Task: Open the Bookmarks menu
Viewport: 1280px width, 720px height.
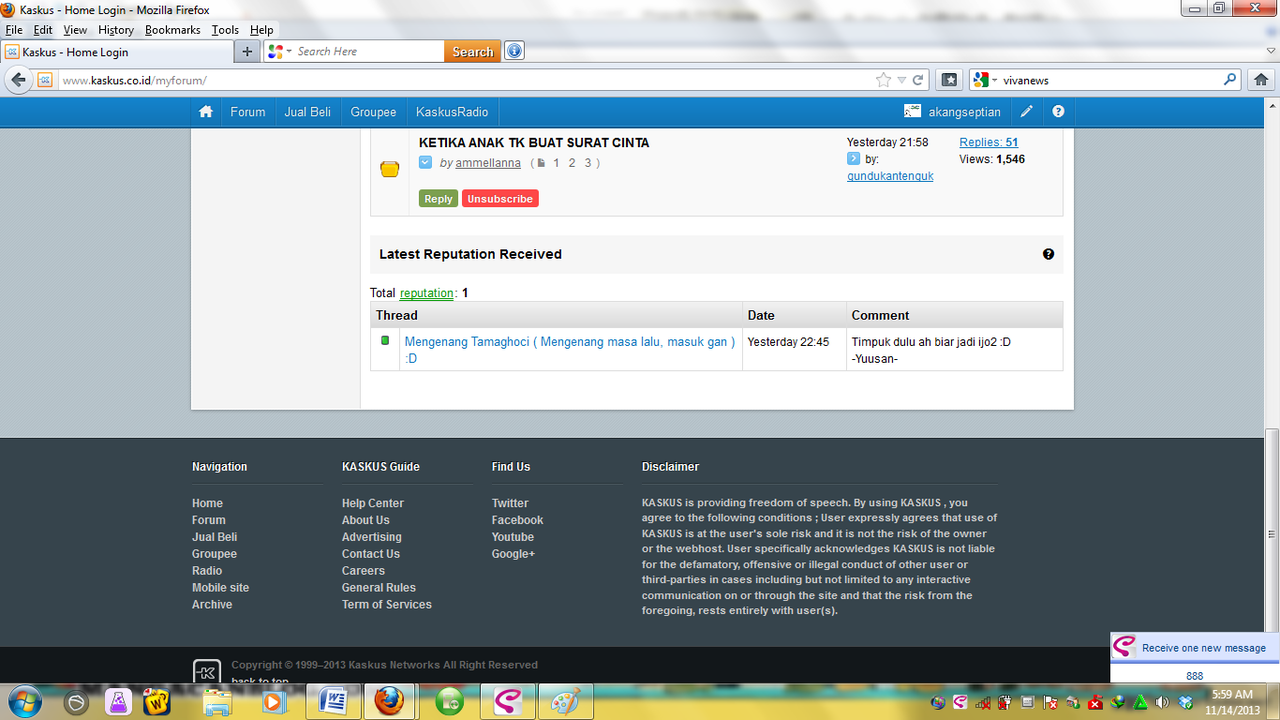Action: pyautogui.click(x=173, y=30)
